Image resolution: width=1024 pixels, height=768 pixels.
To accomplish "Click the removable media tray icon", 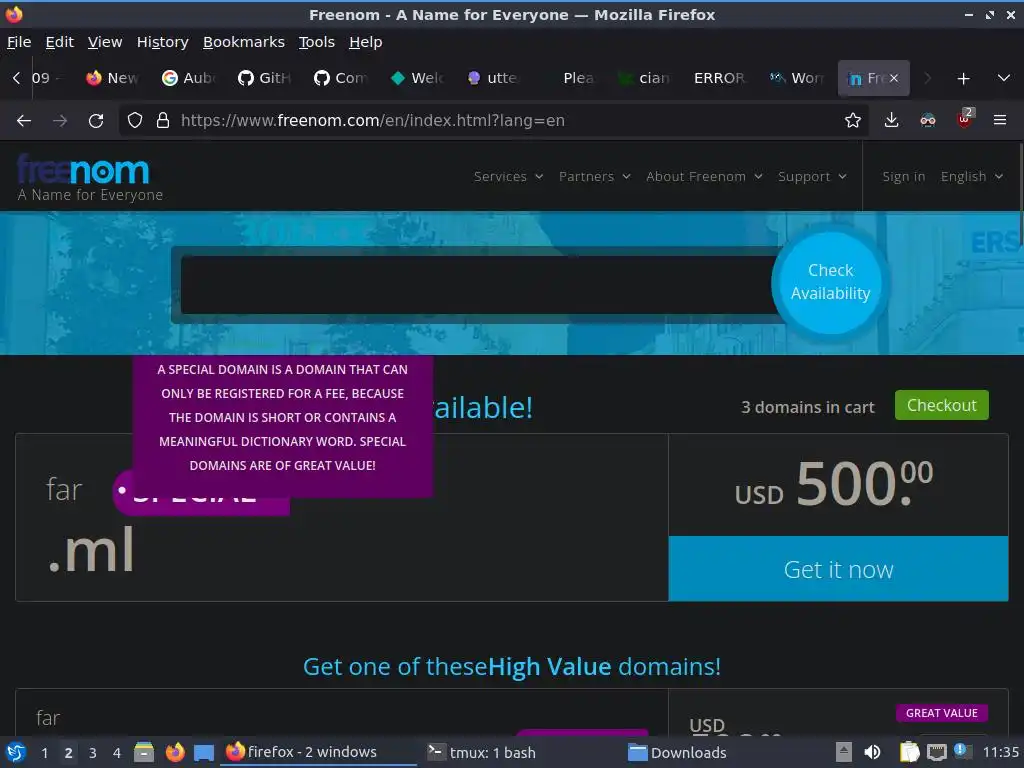I will tap(843, 752).
